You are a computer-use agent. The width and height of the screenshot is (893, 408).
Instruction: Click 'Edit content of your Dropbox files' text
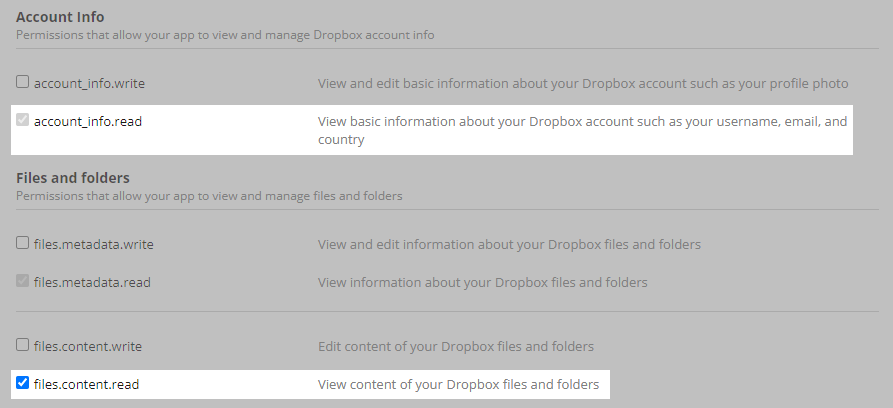(x=455, y=347)
